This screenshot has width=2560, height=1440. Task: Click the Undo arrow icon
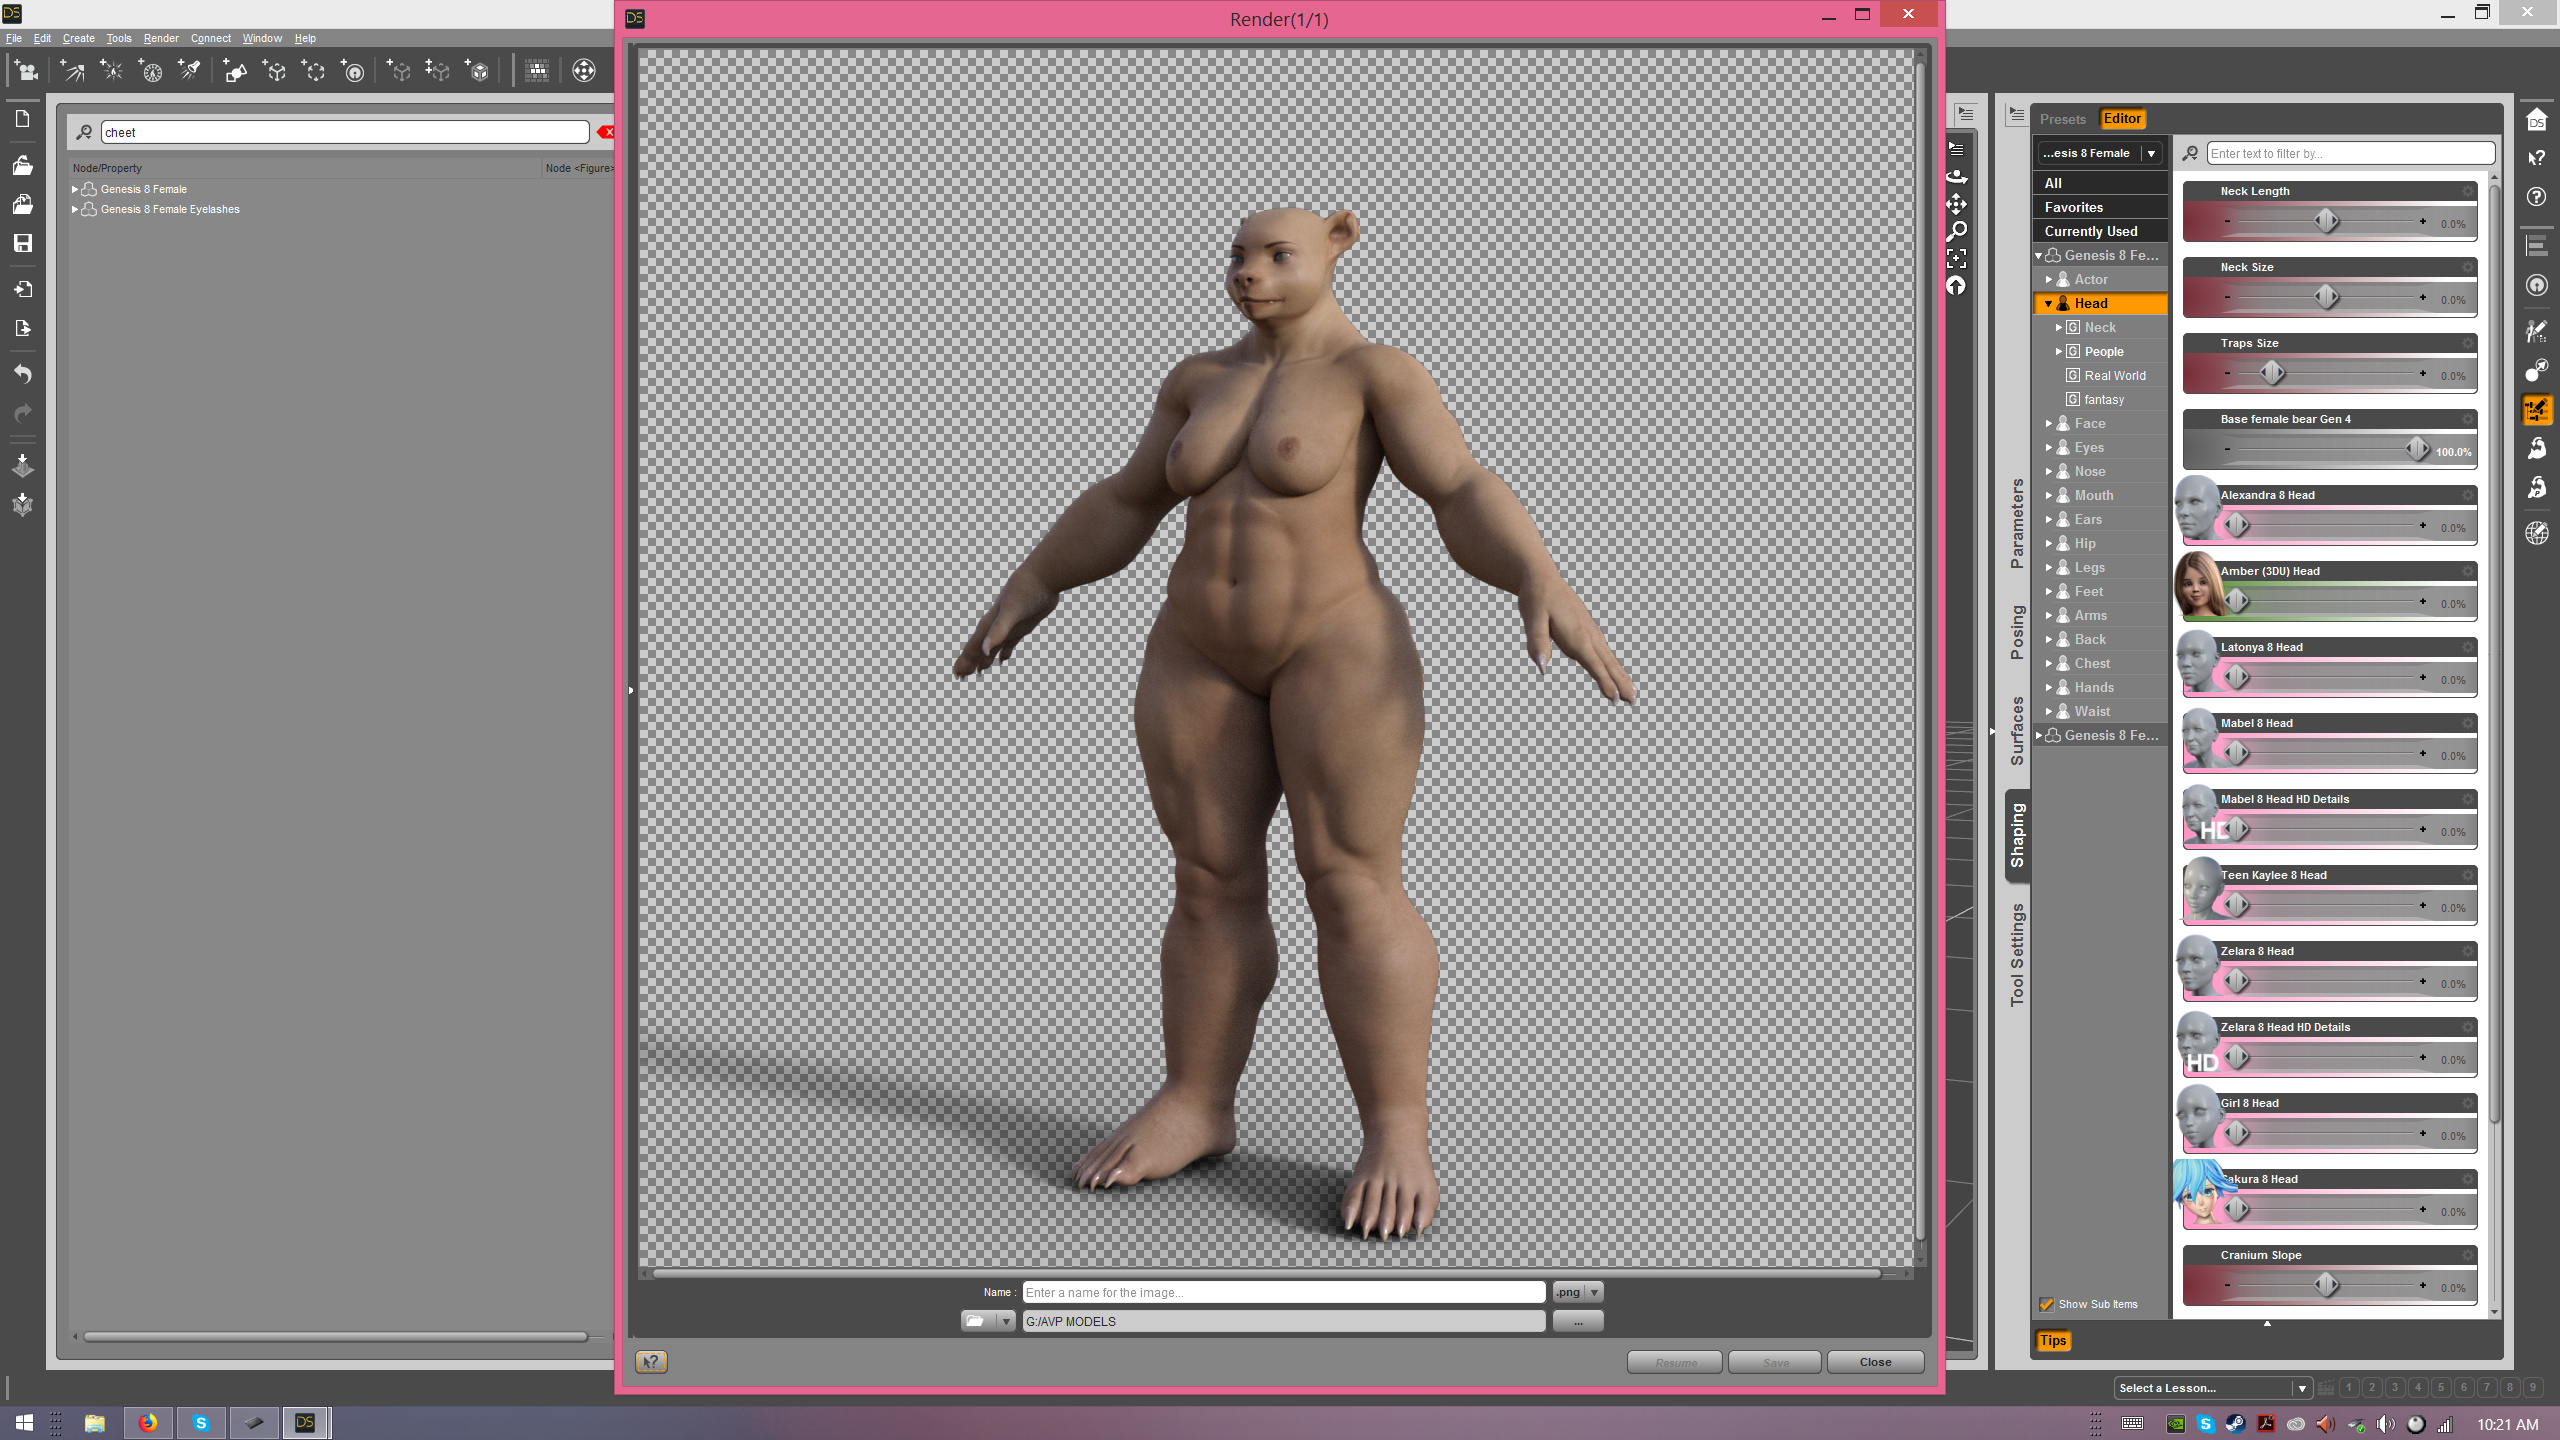[x=22, y=374]
